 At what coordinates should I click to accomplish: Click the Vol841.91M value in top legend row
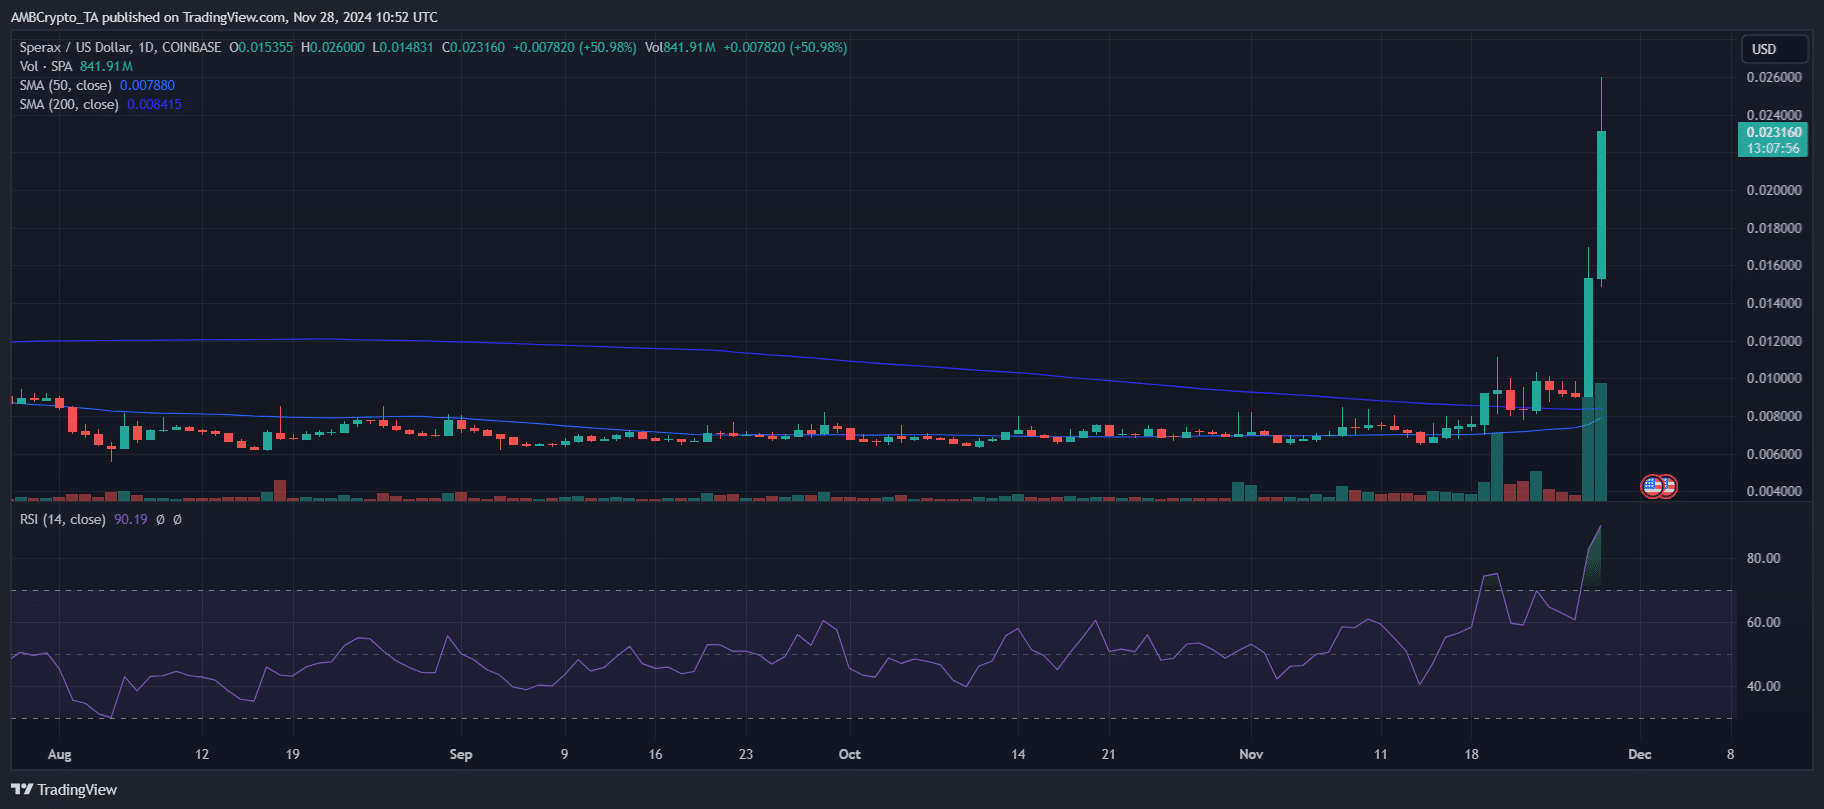(680, 47)
